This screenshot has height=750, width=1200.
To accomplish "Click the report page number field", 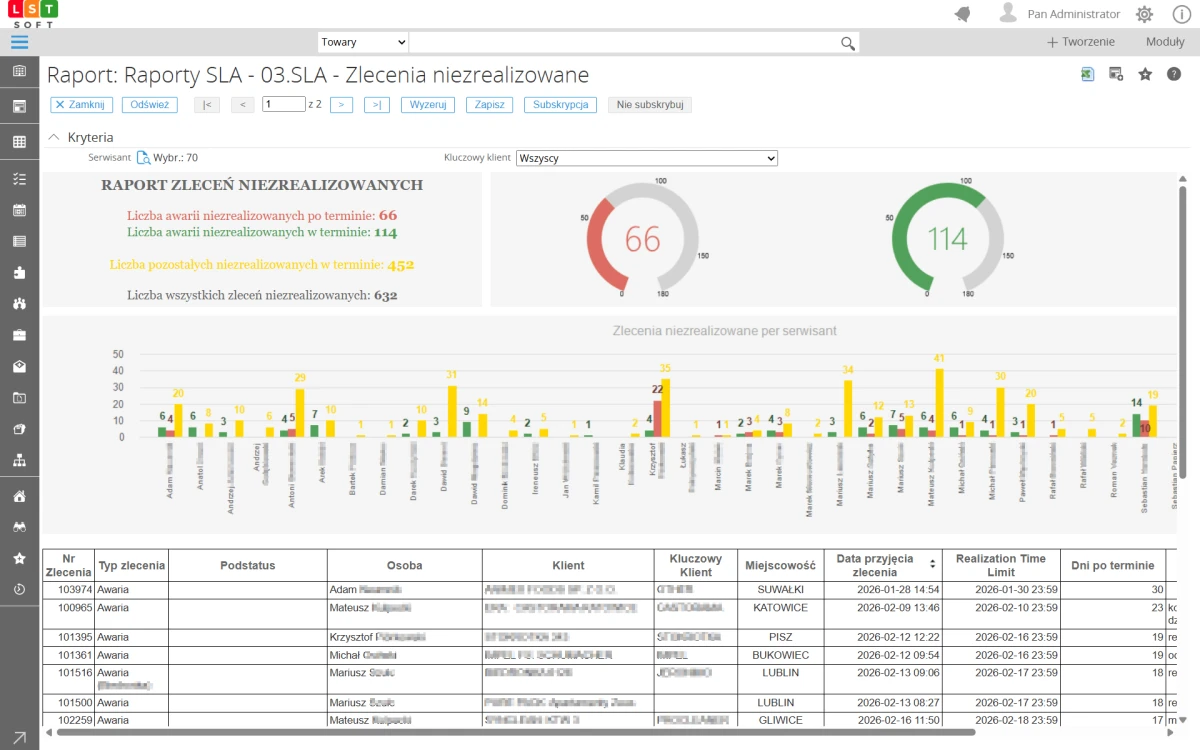I will 283,104.
